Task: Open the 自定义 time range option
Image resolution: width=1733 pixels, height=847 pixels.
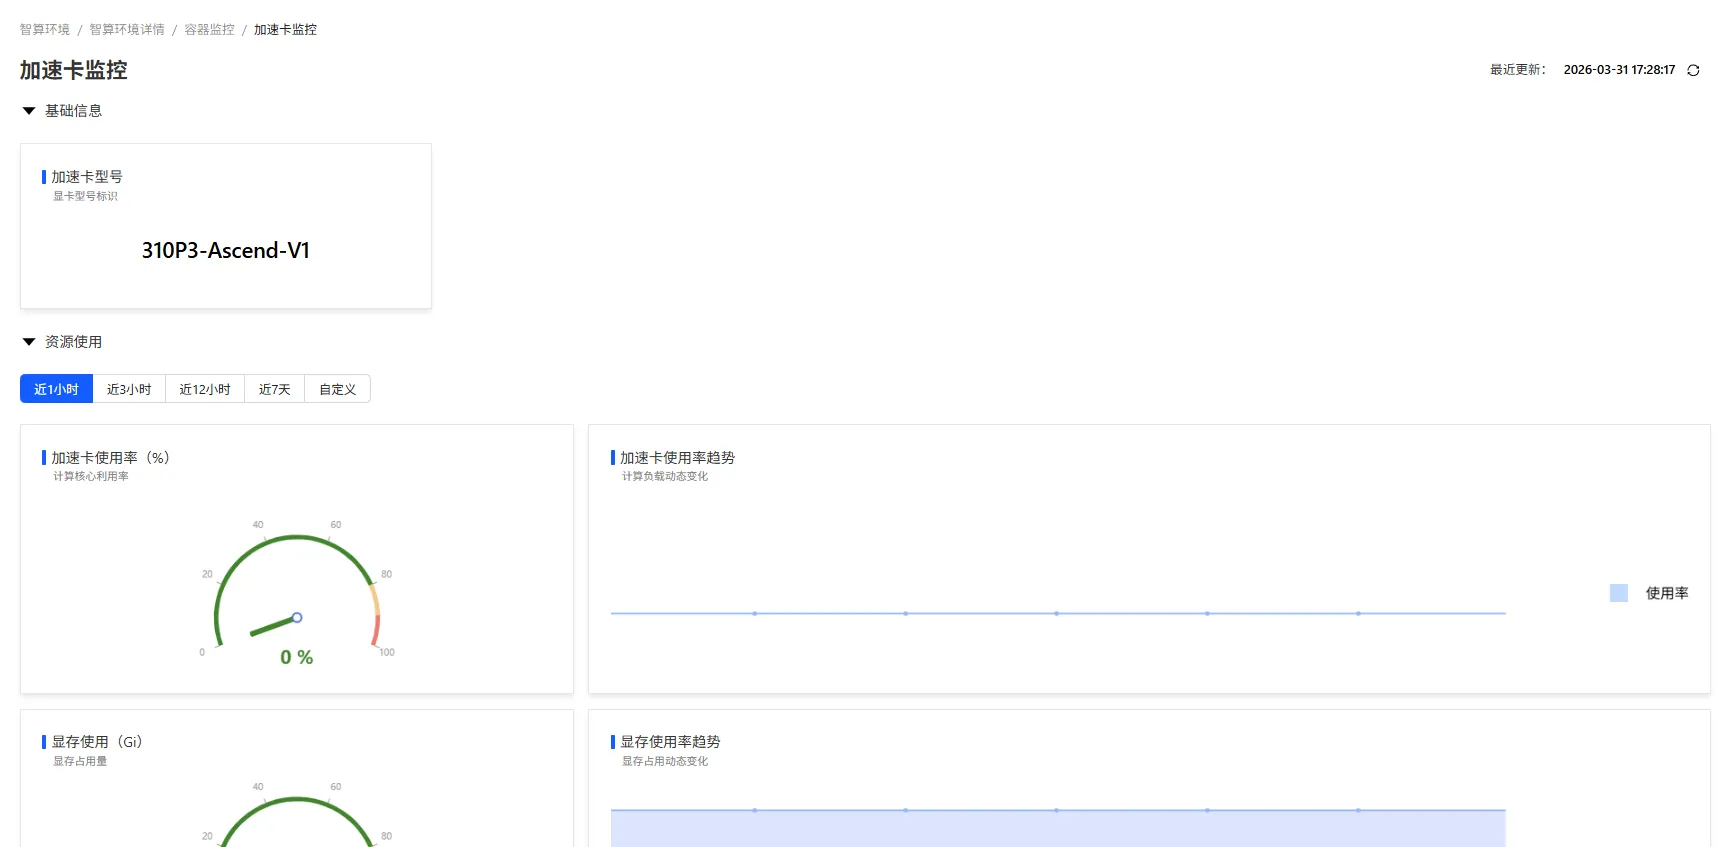Action: pyautogui.click(x=338, y=389)
